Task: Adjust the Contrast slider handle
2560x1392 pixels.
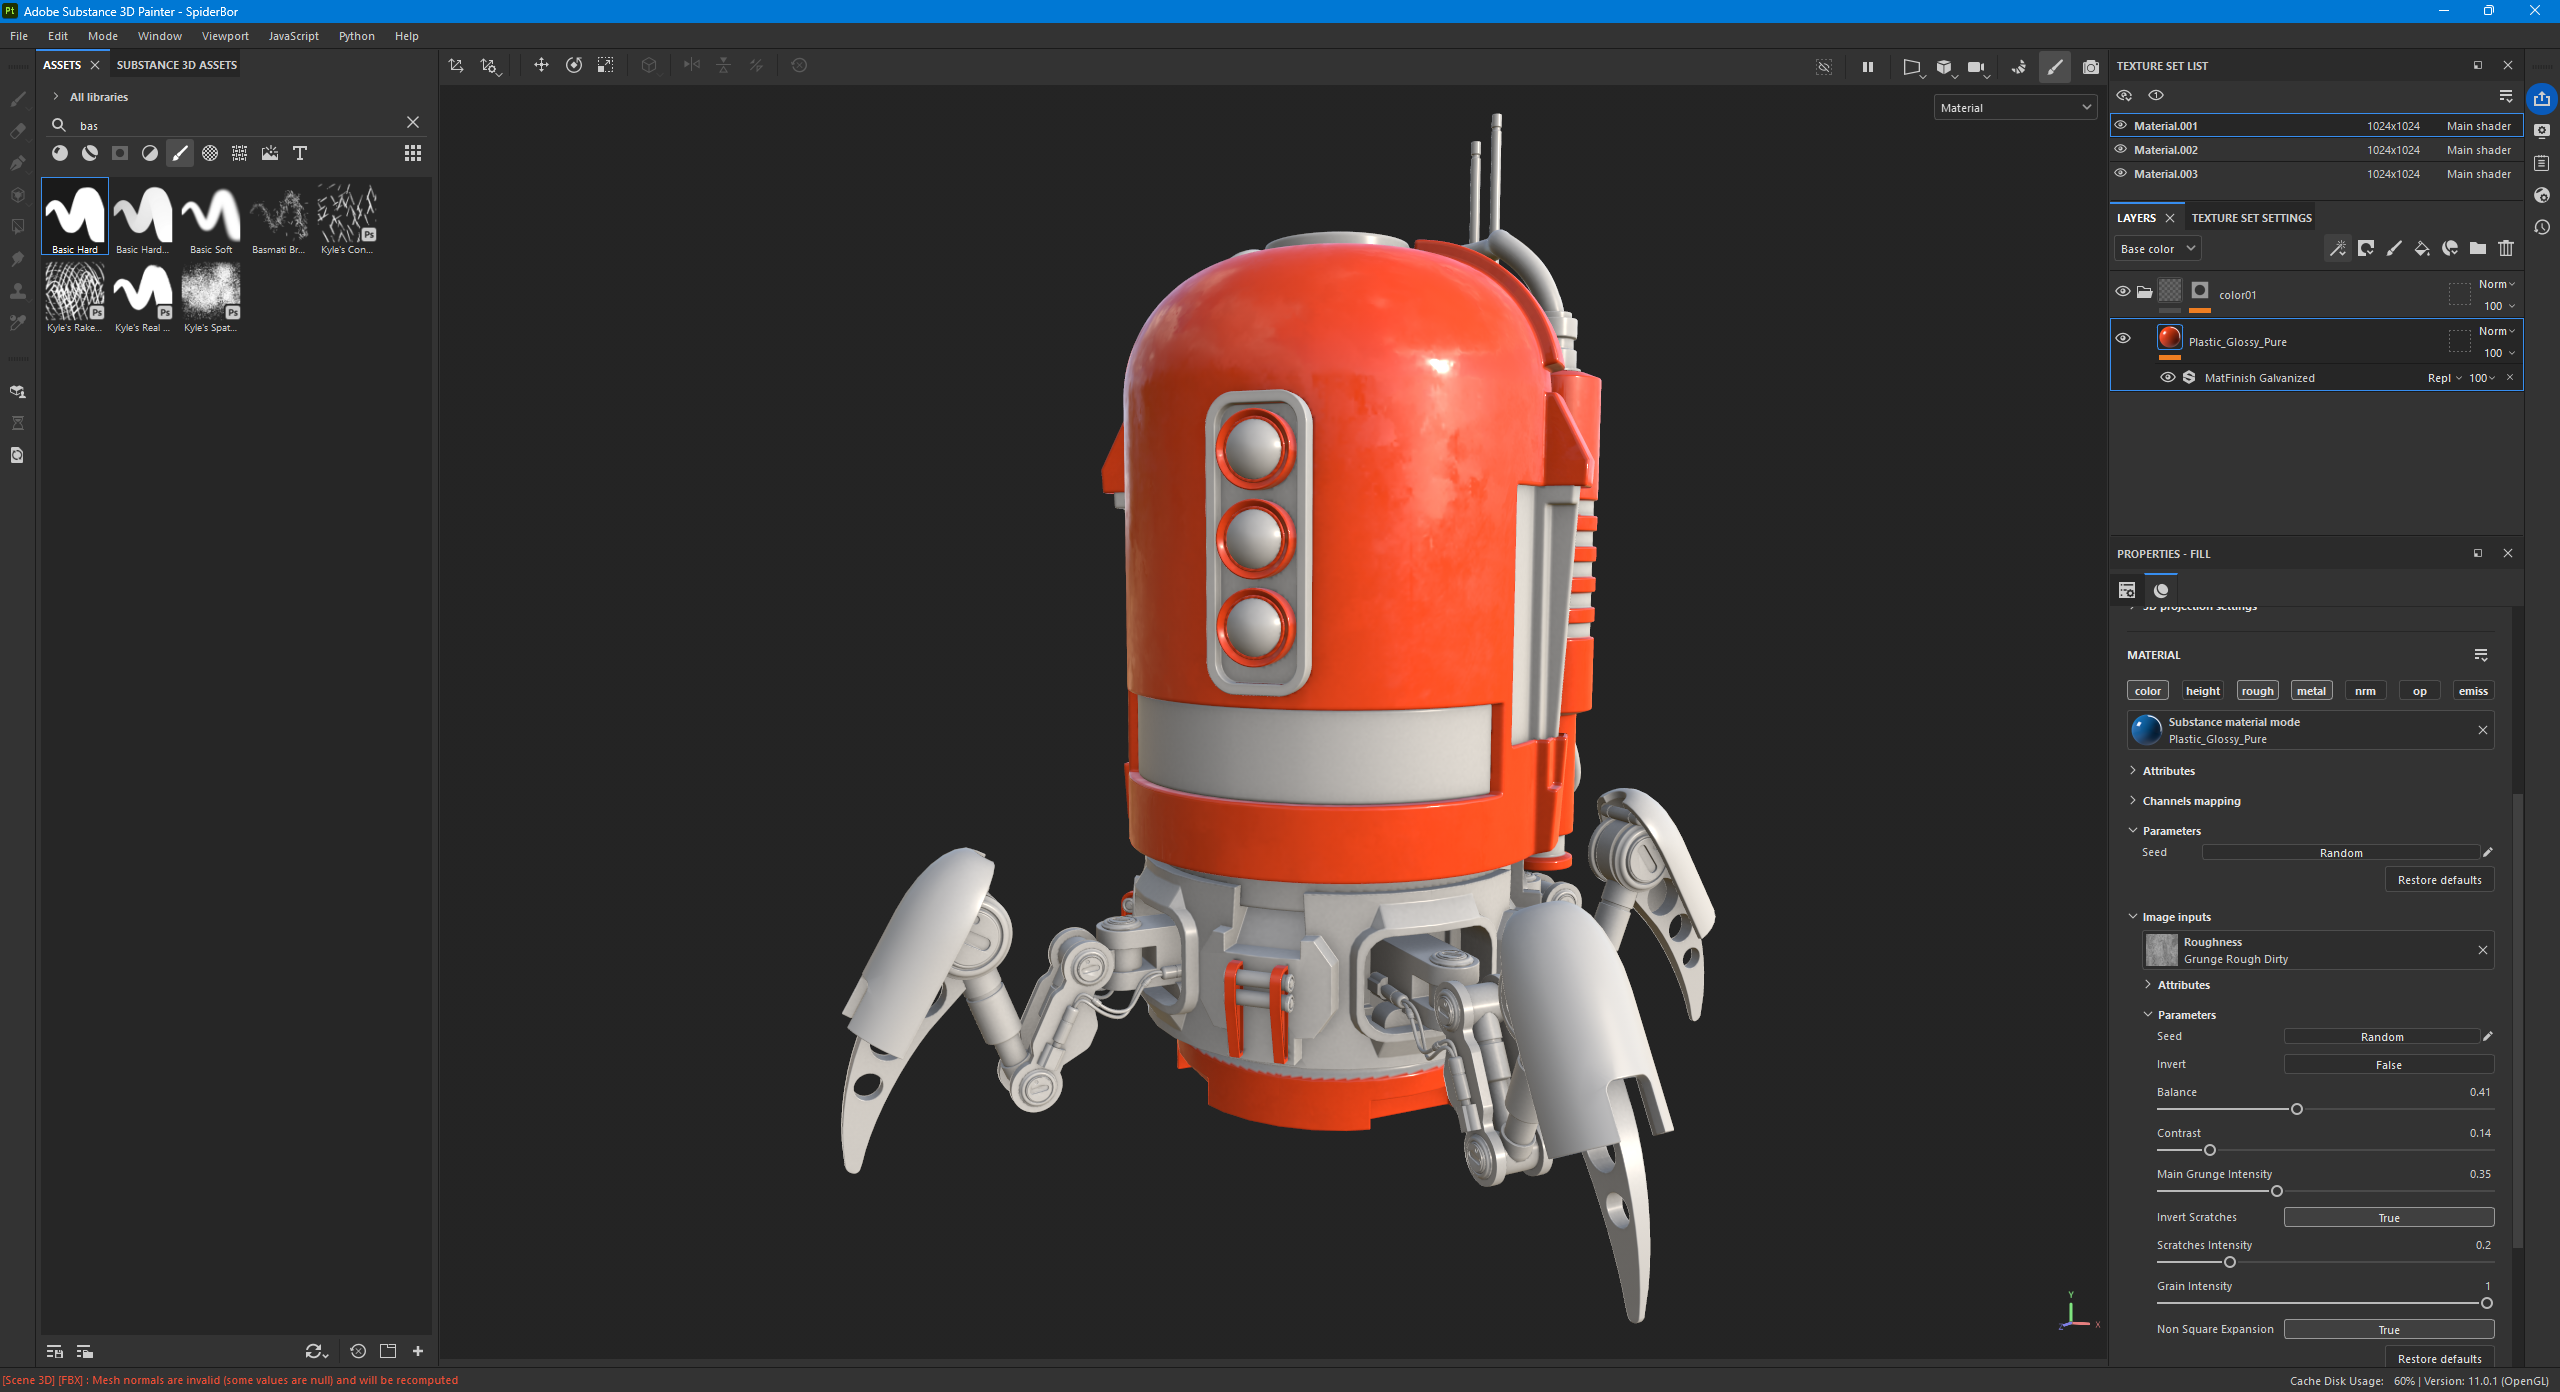Action: [x=2209, y=1150]
